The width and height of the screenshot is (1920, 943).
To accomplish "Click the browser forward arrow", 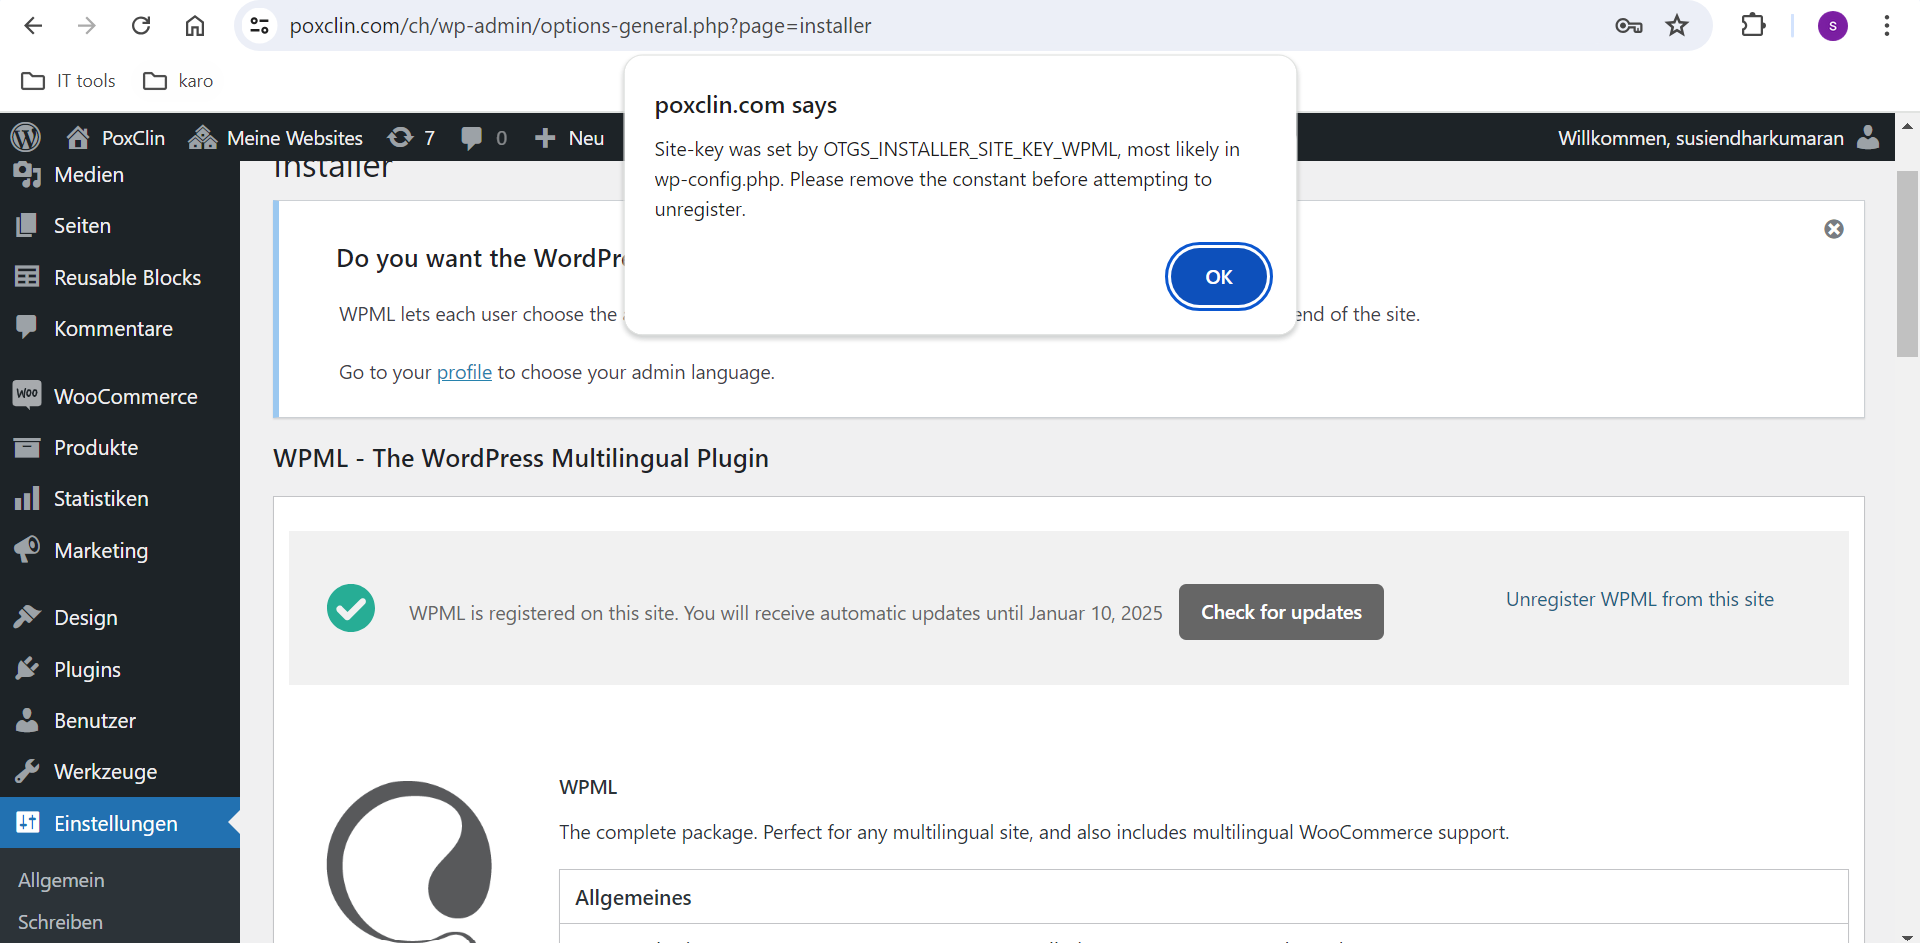I will pyautogui.click(x=87, y=26).
